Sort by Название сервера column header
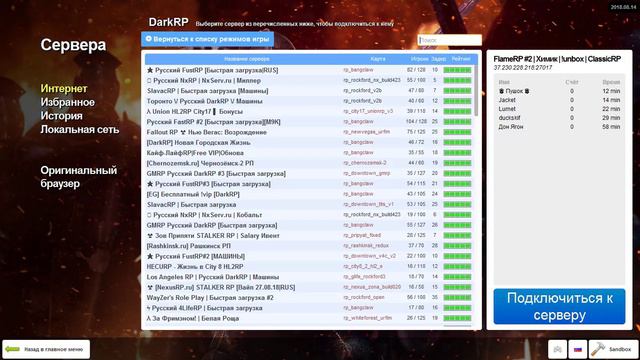 tap(247, 59)
